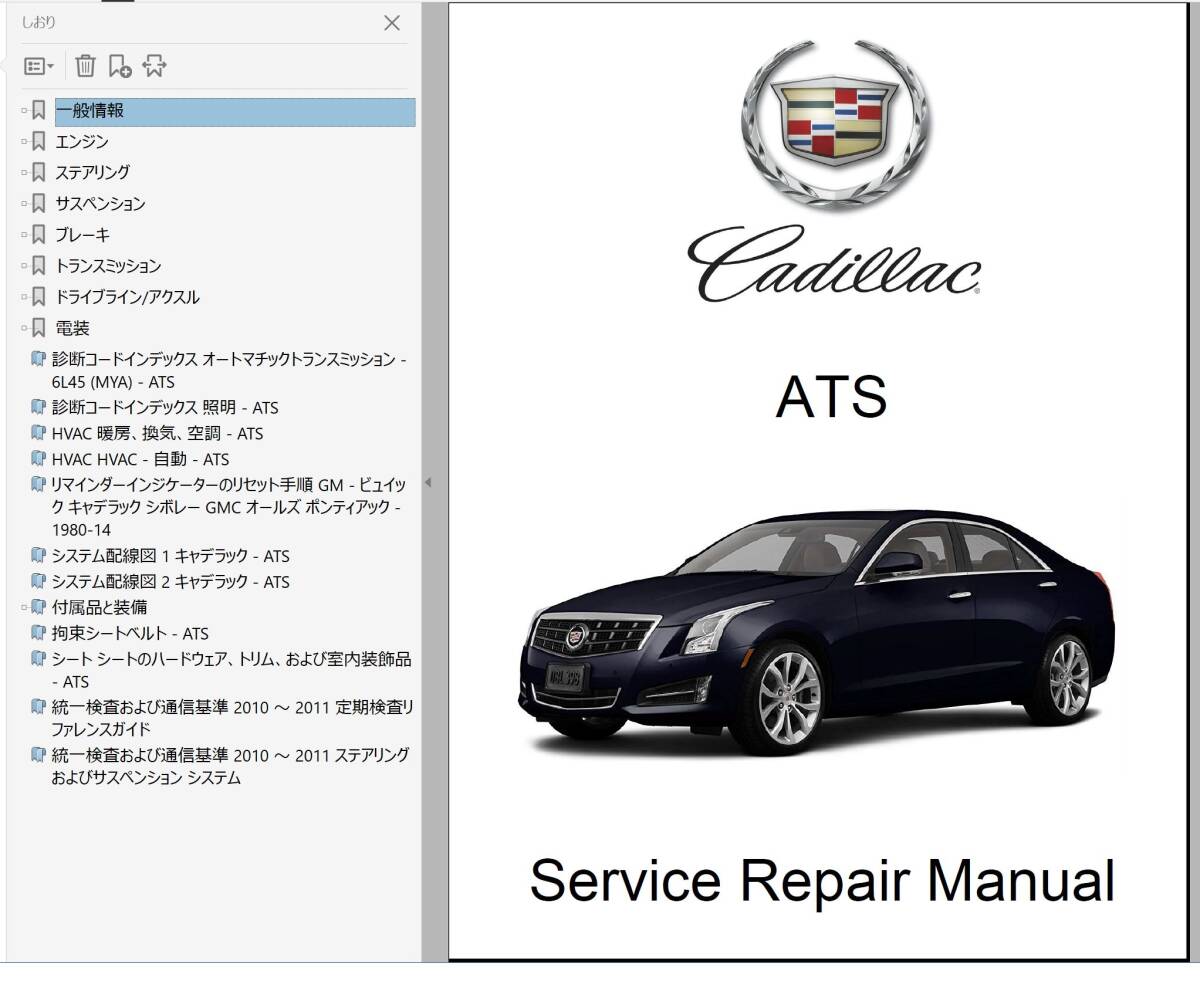Viewport: 1200px width, 981px height.
Task: Find the current bookmark icon
Action: tap(154, 67)
